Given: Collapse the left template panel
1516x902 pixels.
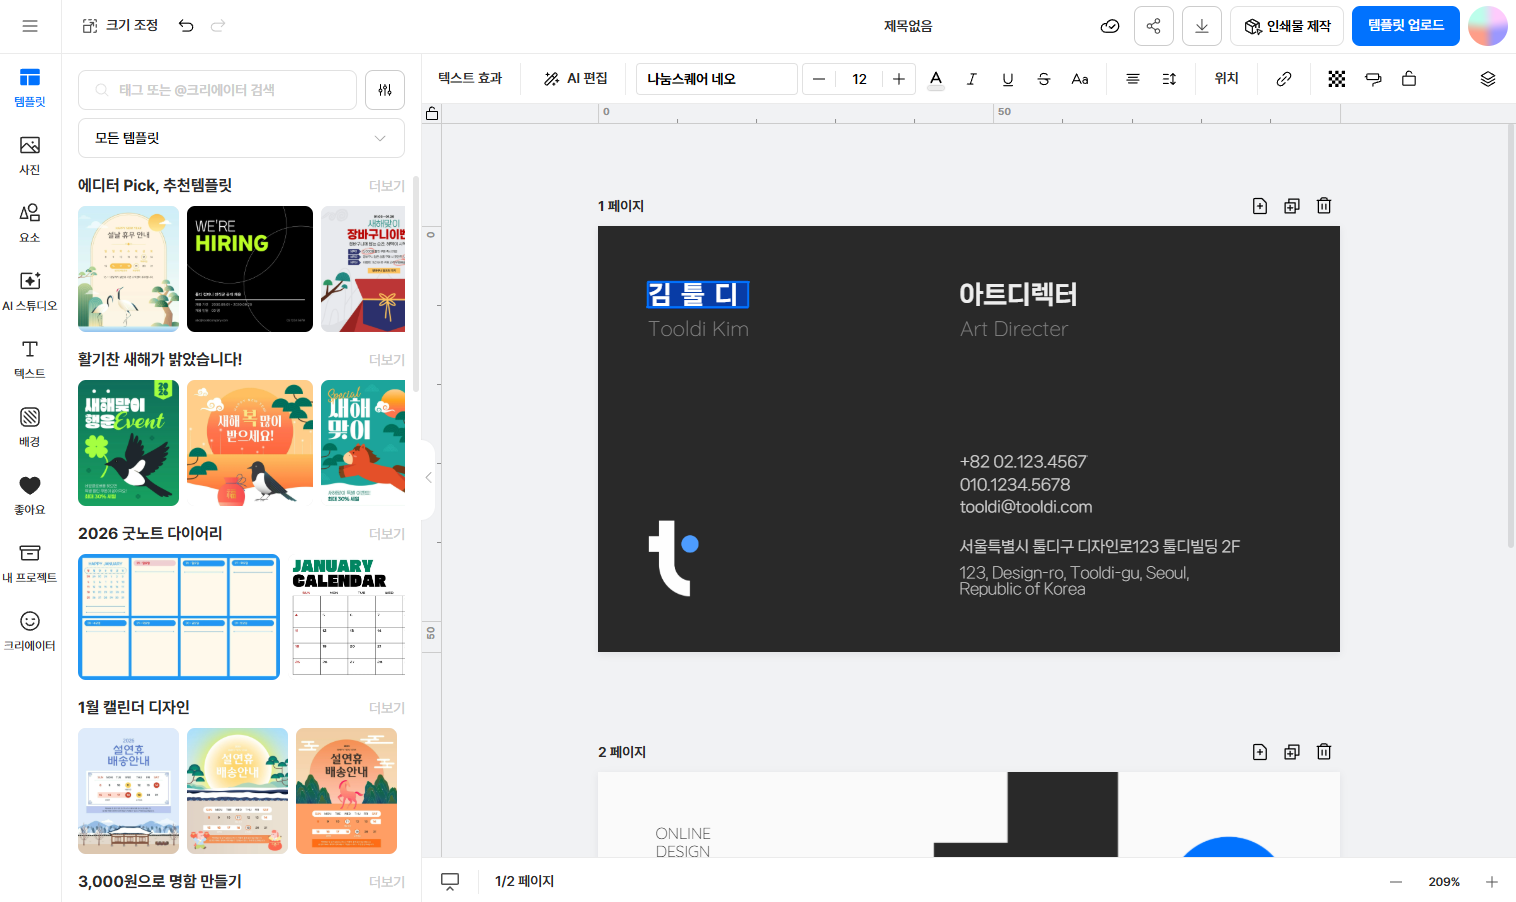Looking at the screenshot, I should pyautogui.click(x=428, y=478).
